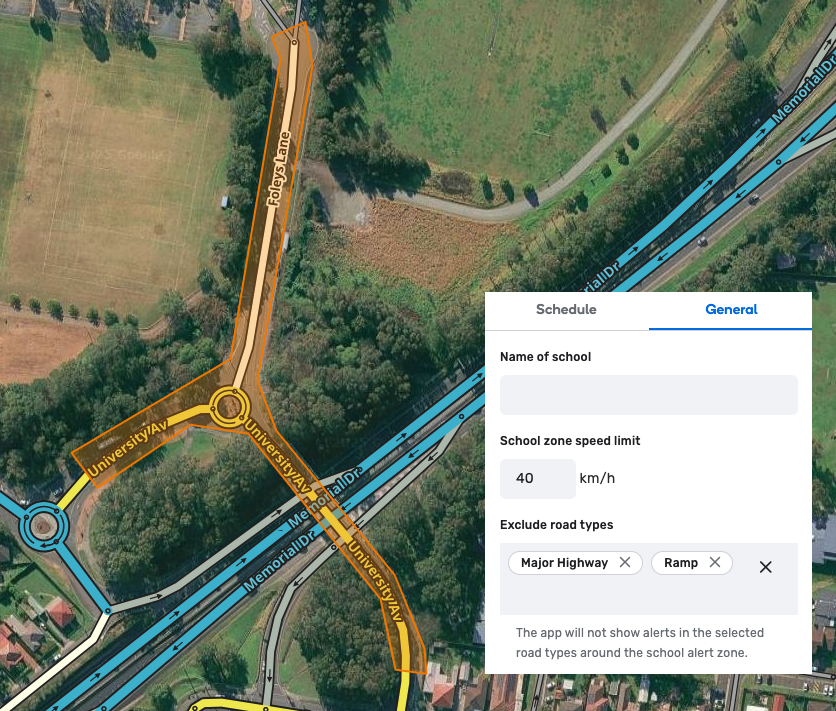Click the school zone speed limit box
Viewport: 836px width, 711px height.
(x=537, y=479)
